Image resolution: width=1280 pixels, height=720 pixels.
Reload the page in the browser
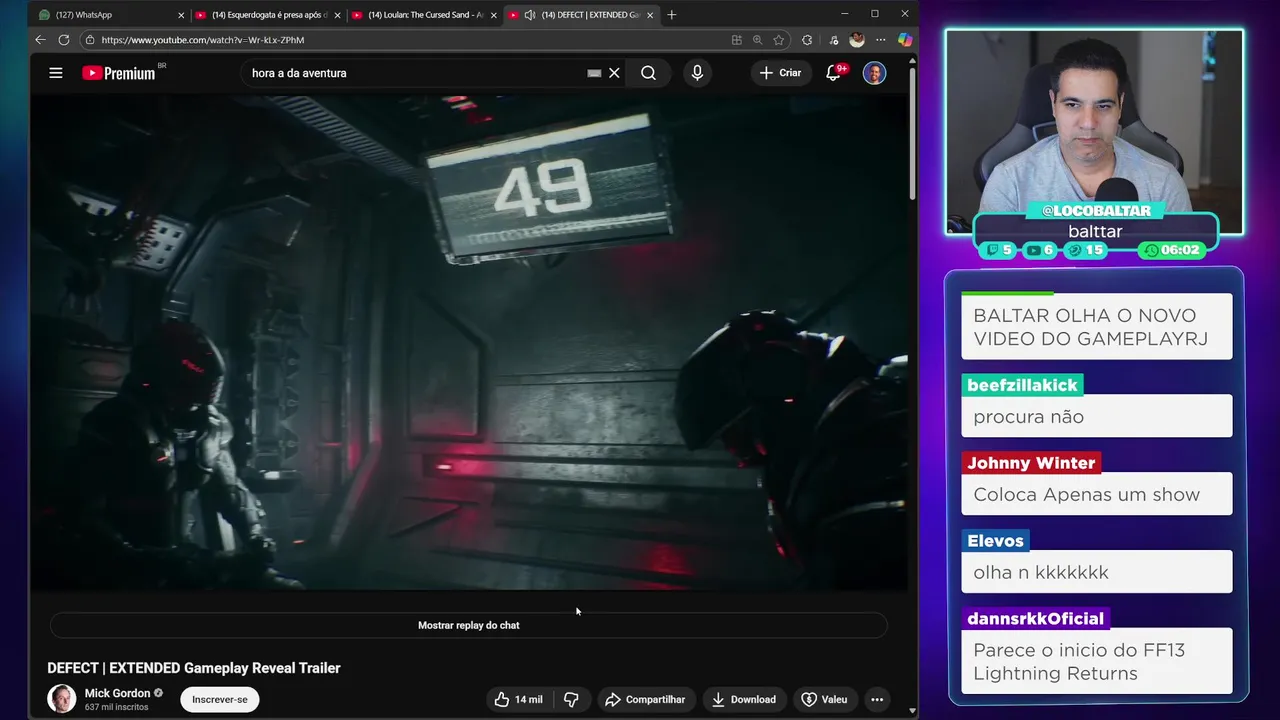[64, 40]
